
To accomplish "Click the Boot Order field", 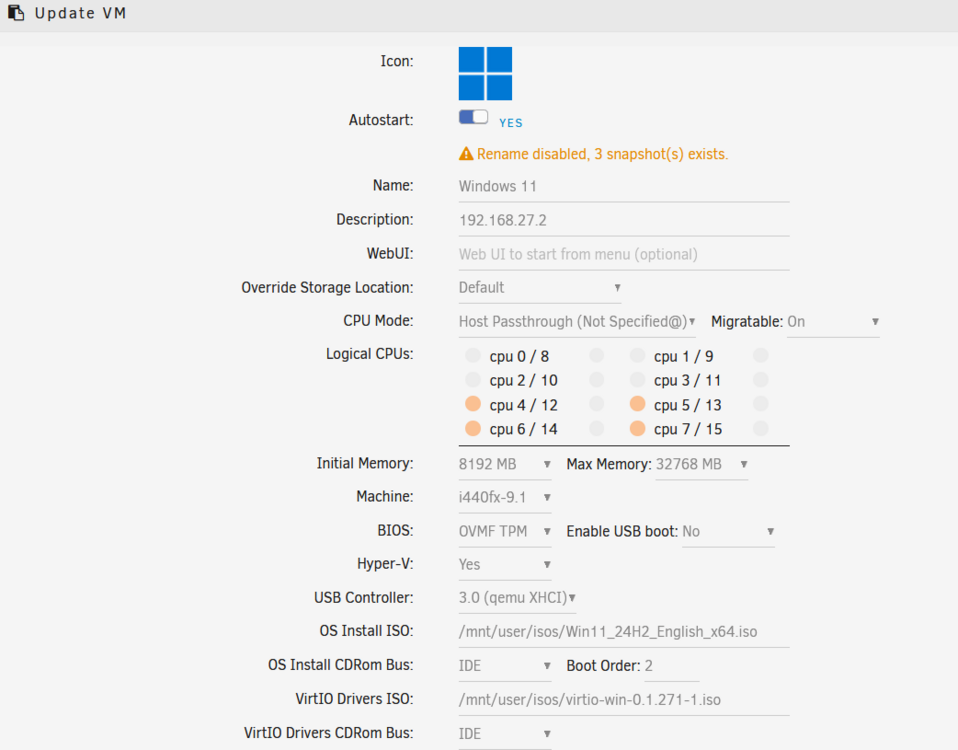I will pyautogui.click(x=671, y=666).
